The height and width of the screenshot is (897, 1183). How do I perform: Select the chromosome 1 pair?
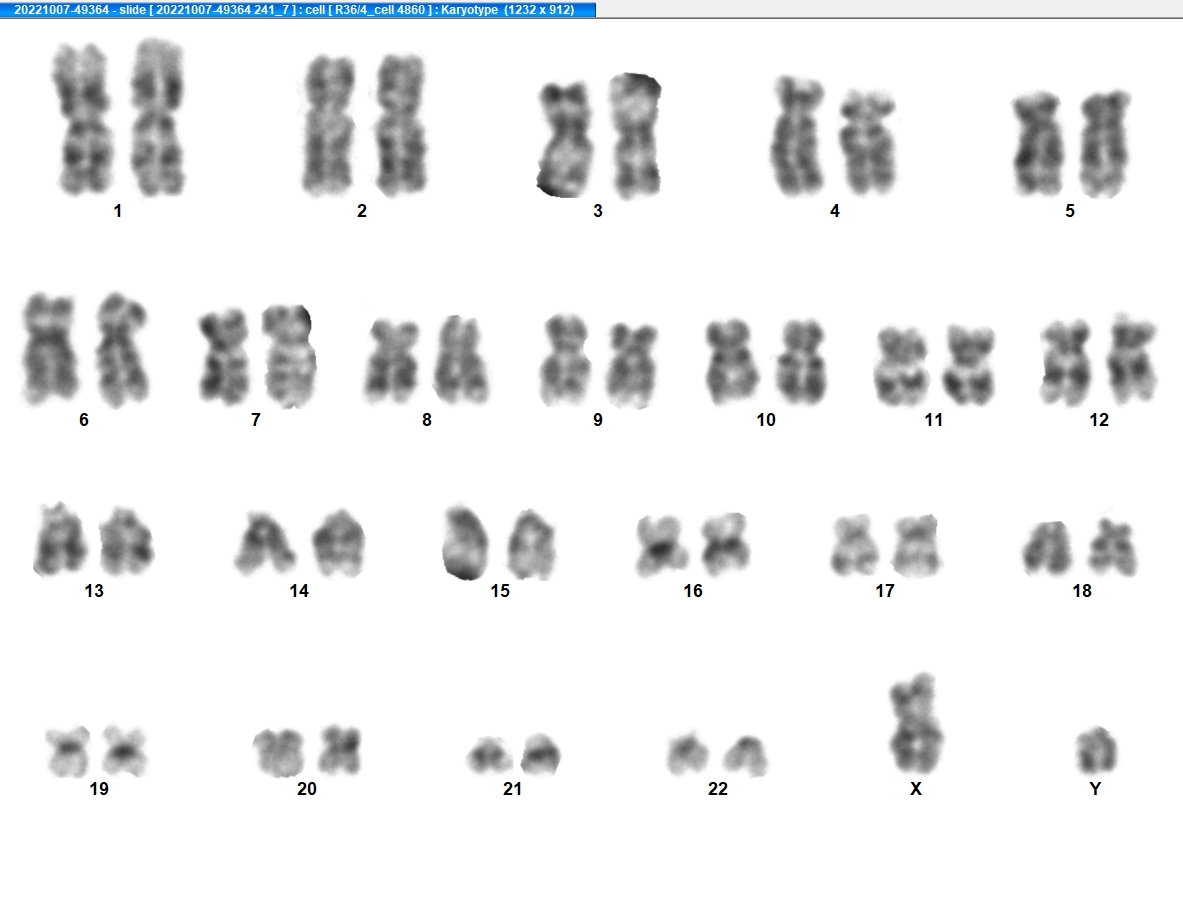coord(118,117)
